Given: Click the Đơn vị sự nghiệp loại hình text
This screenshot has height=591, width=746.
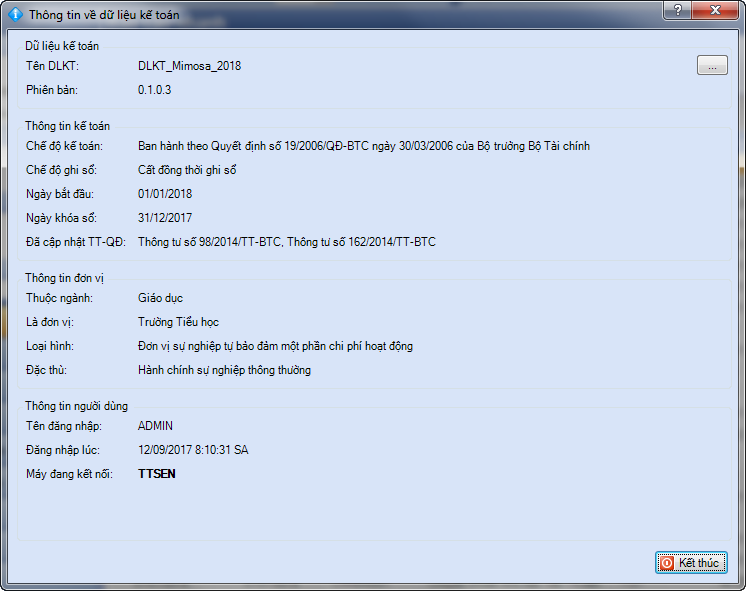Looking at the screenshot, I should pos(275,346).
